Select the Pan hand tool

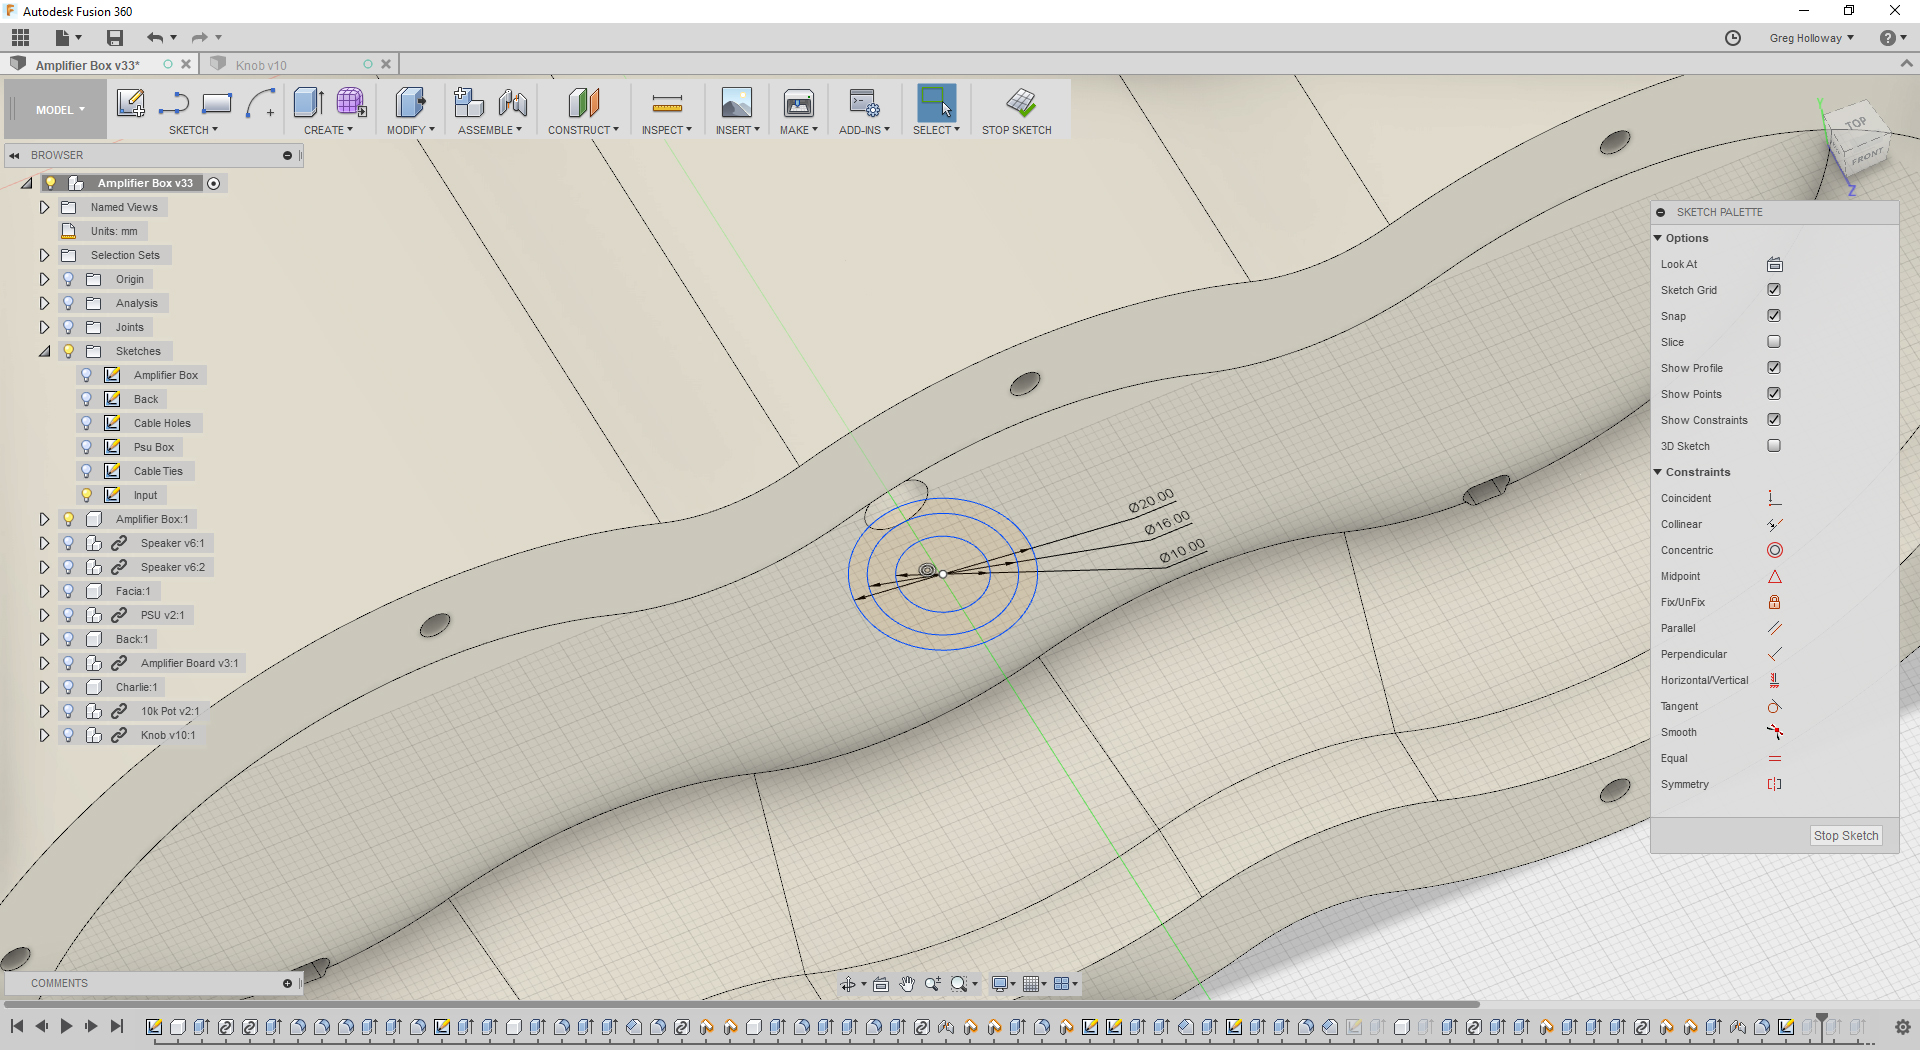point(907,984)
